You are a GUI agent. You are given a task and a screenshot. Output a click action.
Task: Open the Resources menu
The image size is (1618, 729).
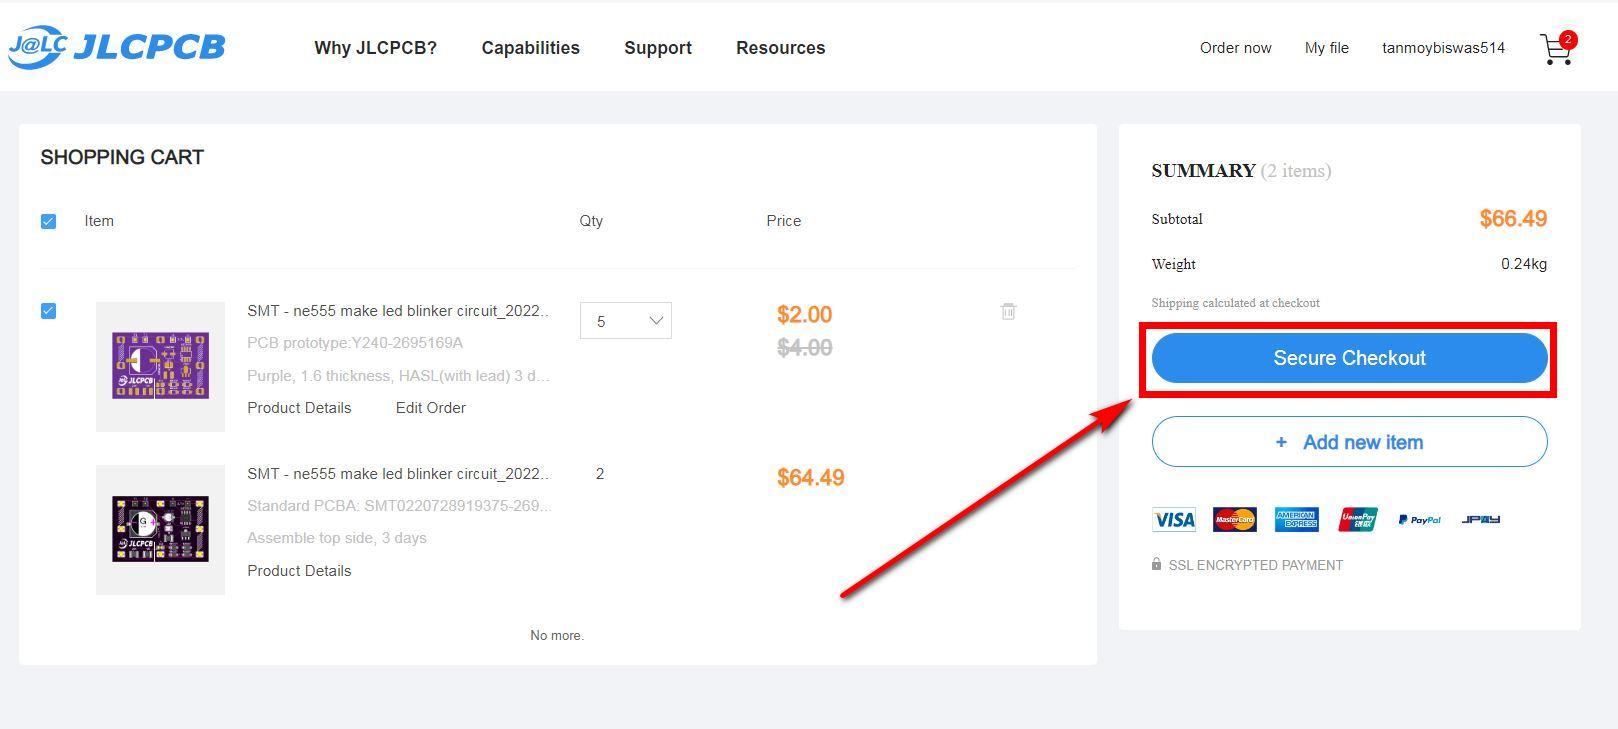click(781, 48)
